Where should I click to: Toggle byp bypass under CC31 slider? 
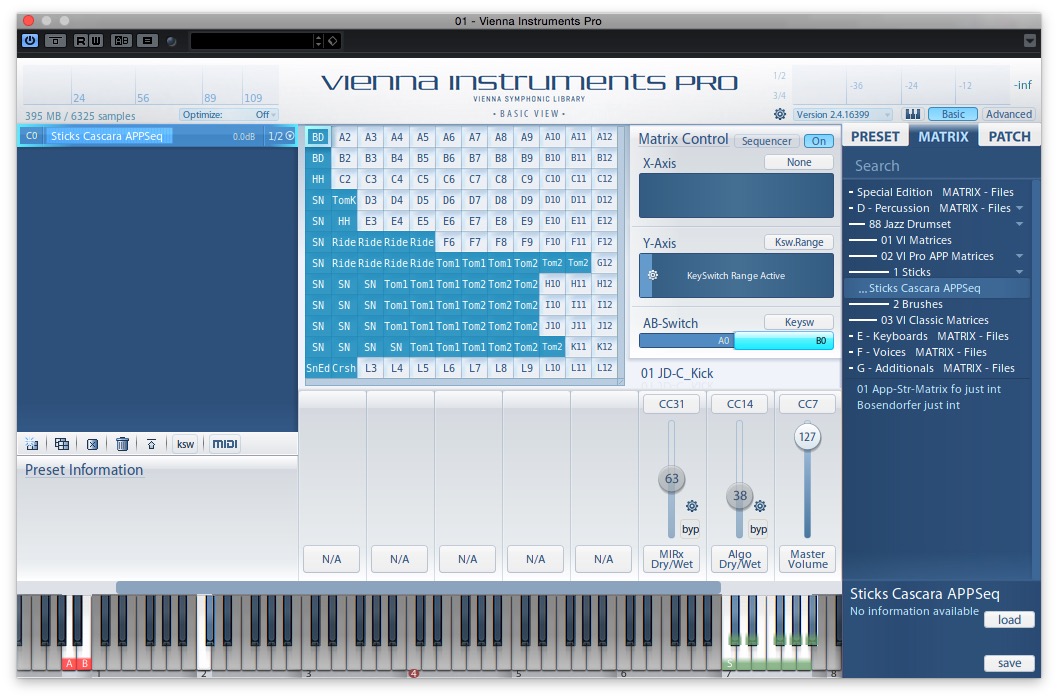coord(690,529)
